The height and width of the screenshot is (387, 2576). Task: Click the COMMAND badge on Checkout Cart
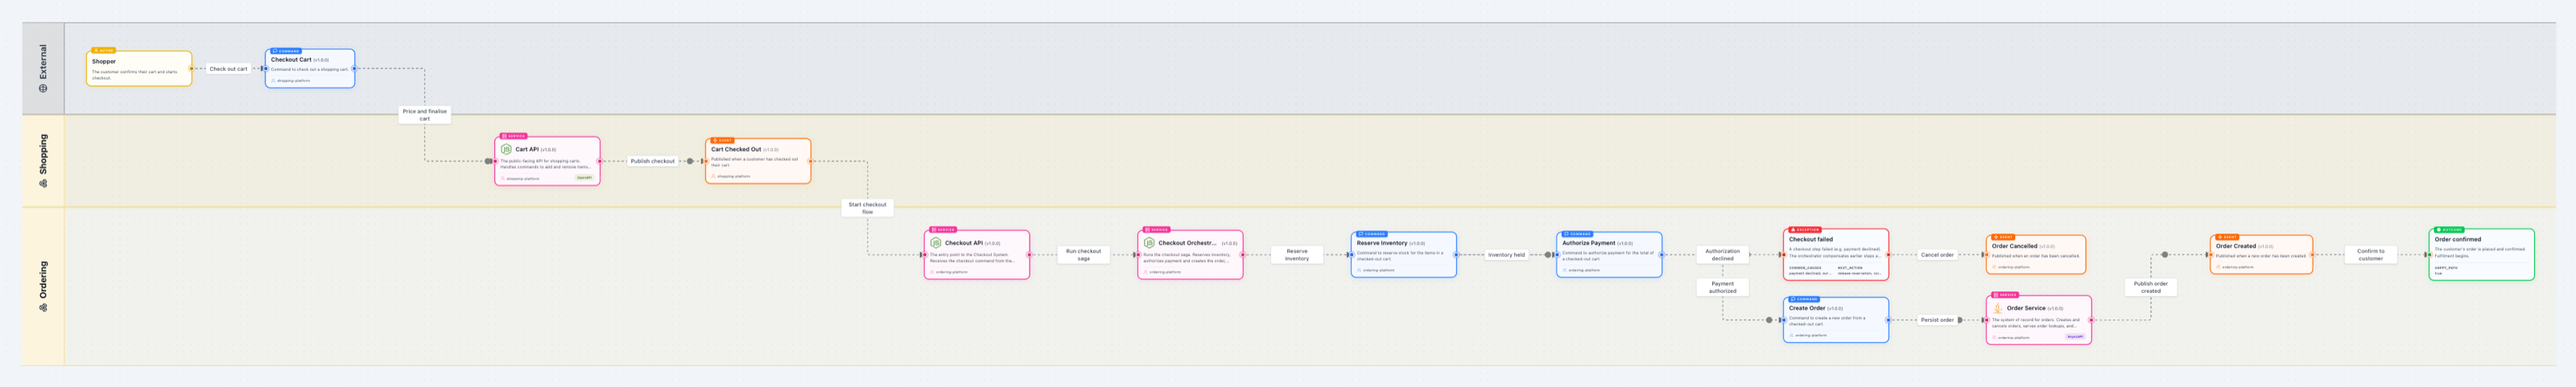(x=286, y=51)
